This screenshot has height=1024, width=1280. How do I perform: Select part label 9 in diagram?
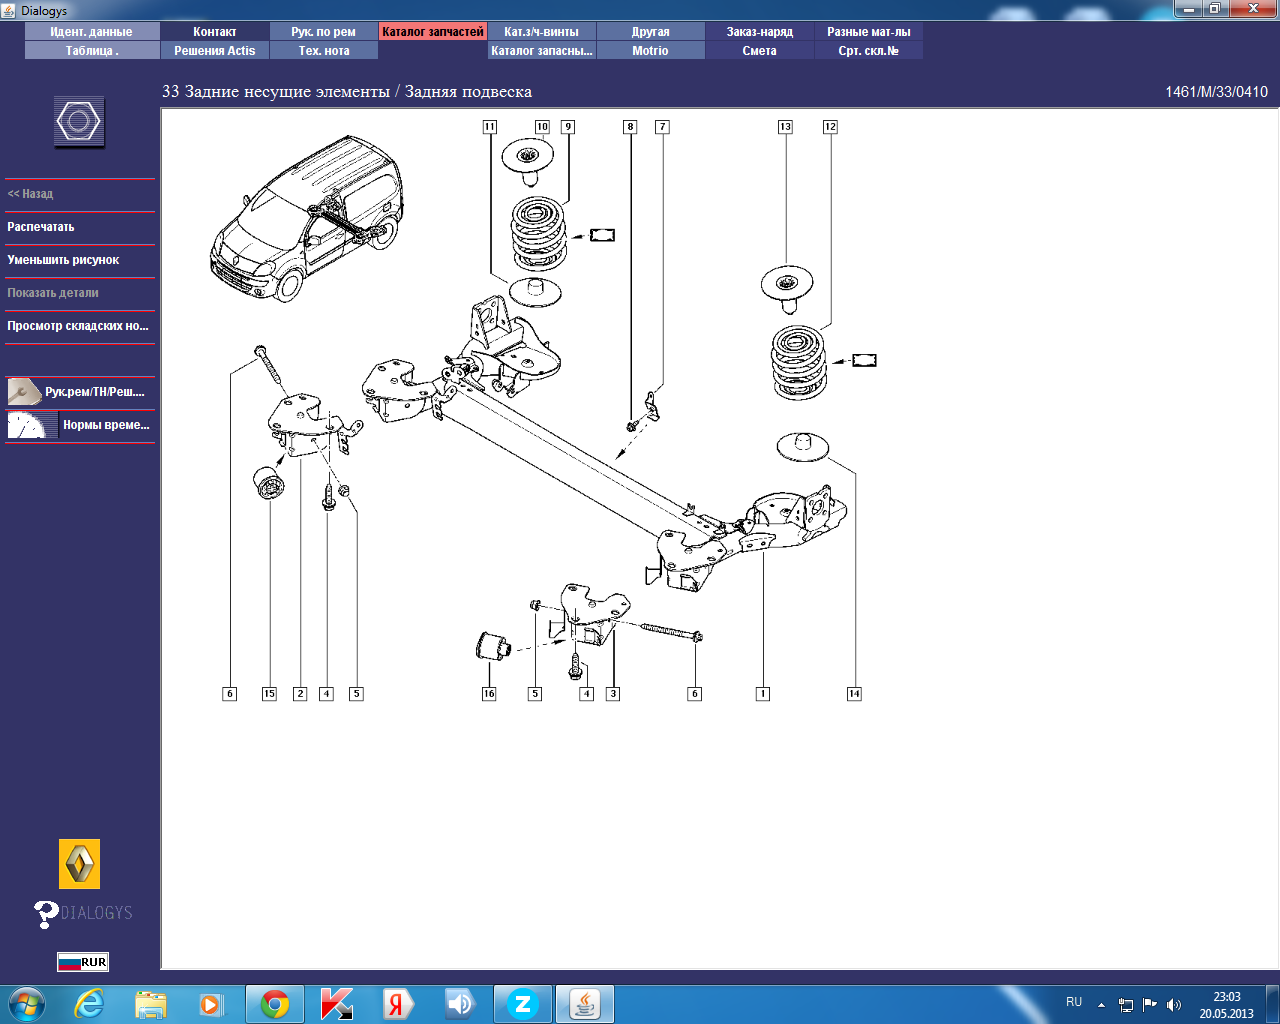pyautogui.click(x=568, y=127)
